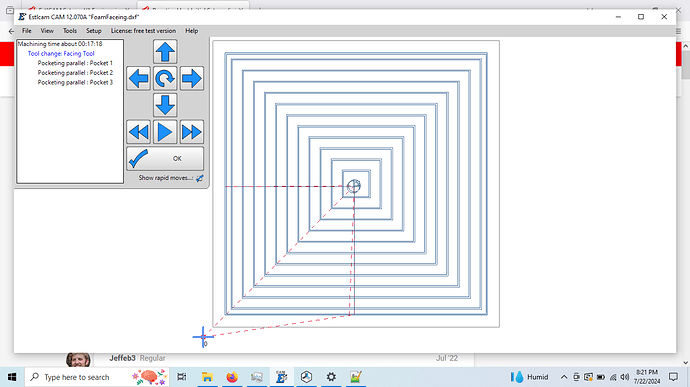Viewport: 690px width, 387px height.
Task: Rotate view with the circular arrow button
Action: [x=165, y=78]
